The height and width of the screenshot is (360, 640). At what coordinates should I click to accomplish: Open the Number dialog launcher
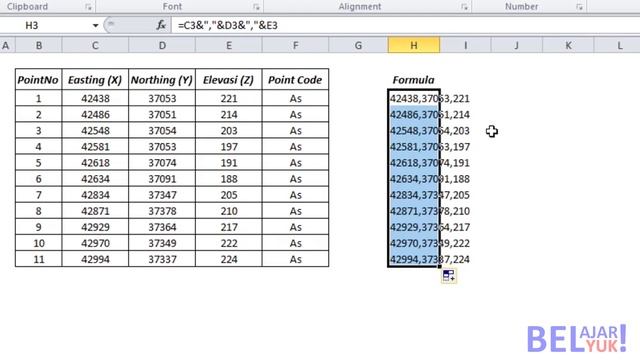pyautogui.click(x=579, y=7)
